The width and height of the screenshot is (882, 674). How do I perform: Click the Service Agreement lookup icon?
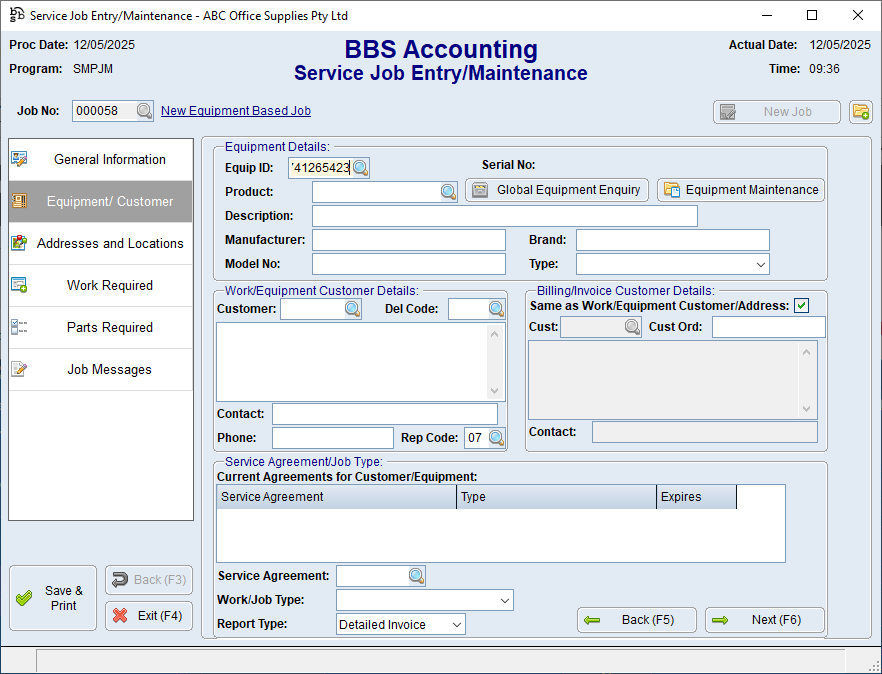point(416,576)
